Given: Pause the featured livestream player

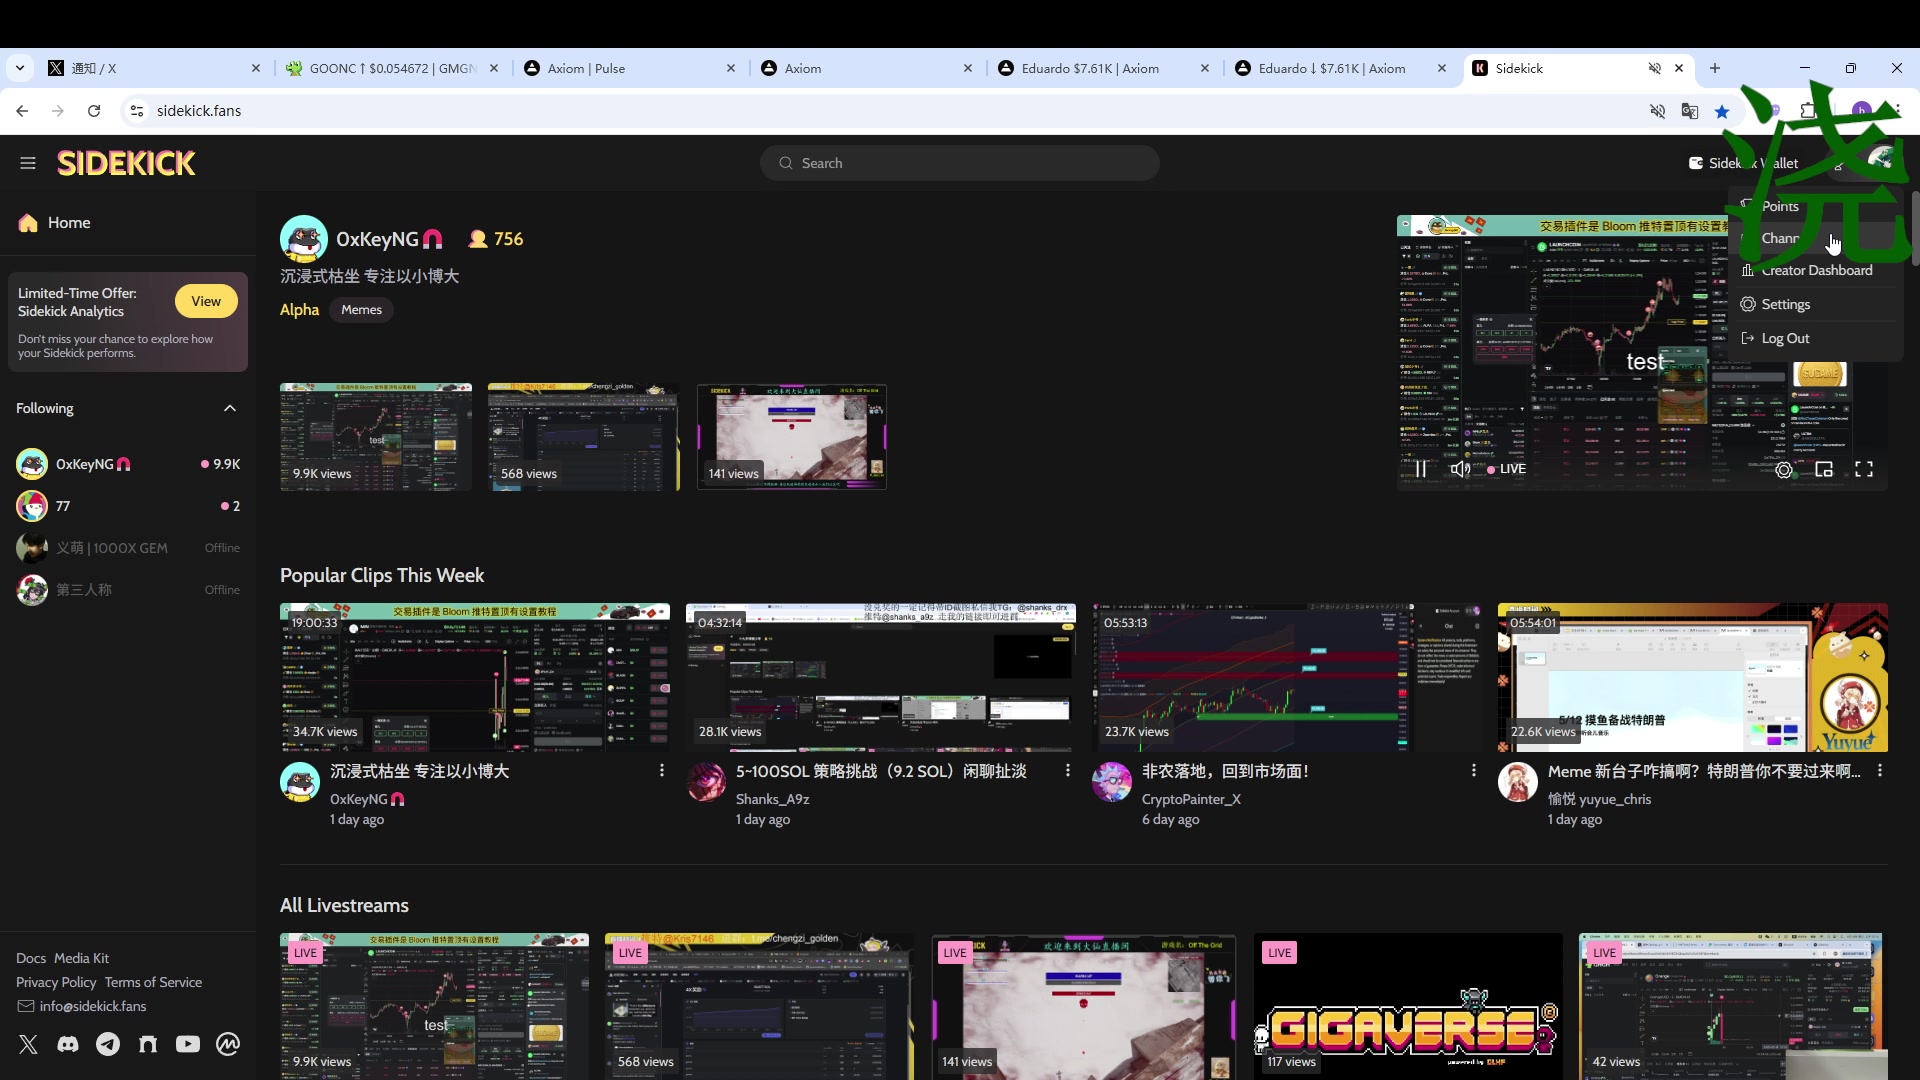Looking at the screenshot, I should [x=1421, y=469].
